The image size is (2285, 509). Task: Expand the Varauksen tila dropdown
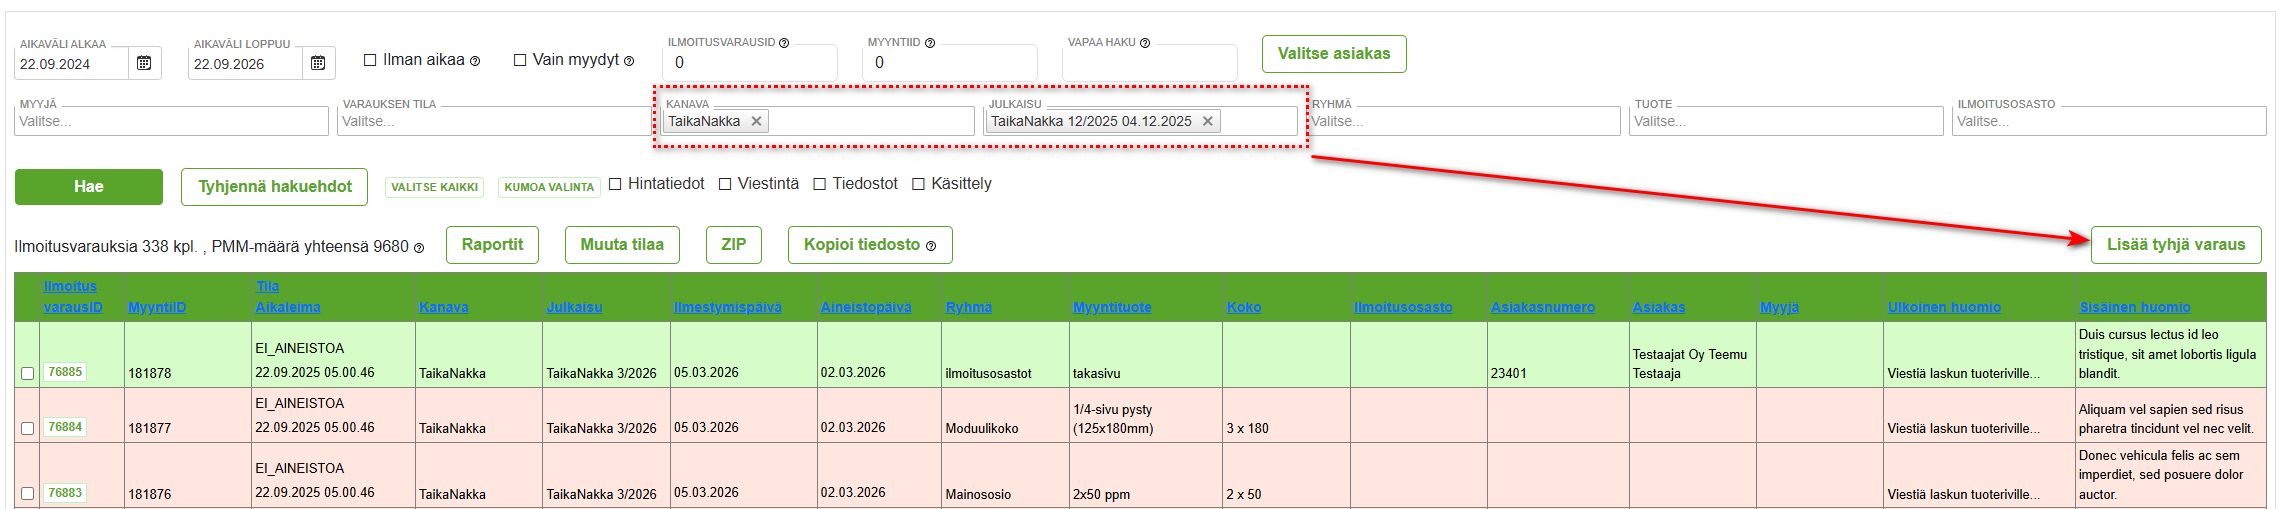(x=494, y=121)
